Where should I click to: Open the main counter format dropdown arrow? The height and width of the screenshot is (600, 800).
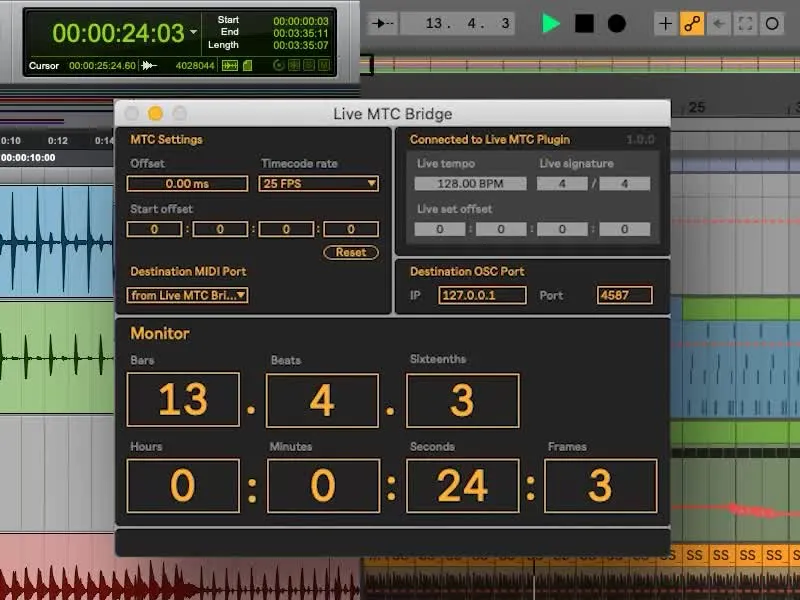click(x=193, y=32)
